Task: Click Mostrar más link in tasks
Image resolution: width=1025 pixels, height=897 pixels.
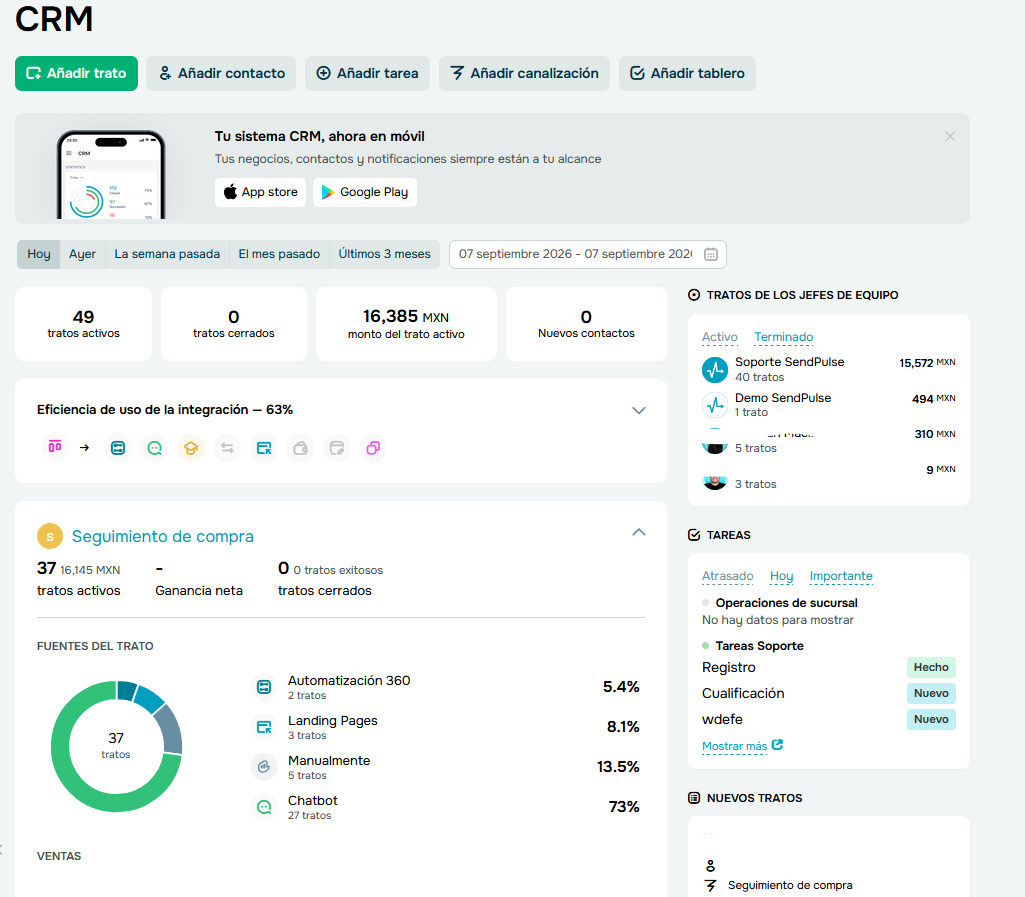Action: pyautogui.click(x=735, y=746)
